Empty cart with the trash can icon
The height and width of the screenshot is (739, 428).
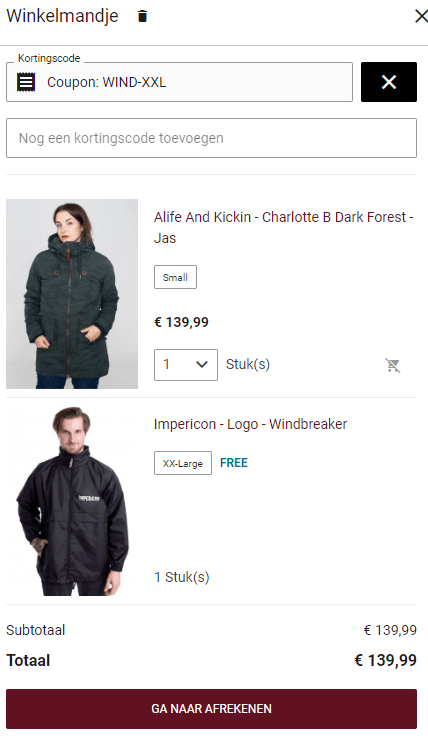click(x=142, y=16)
